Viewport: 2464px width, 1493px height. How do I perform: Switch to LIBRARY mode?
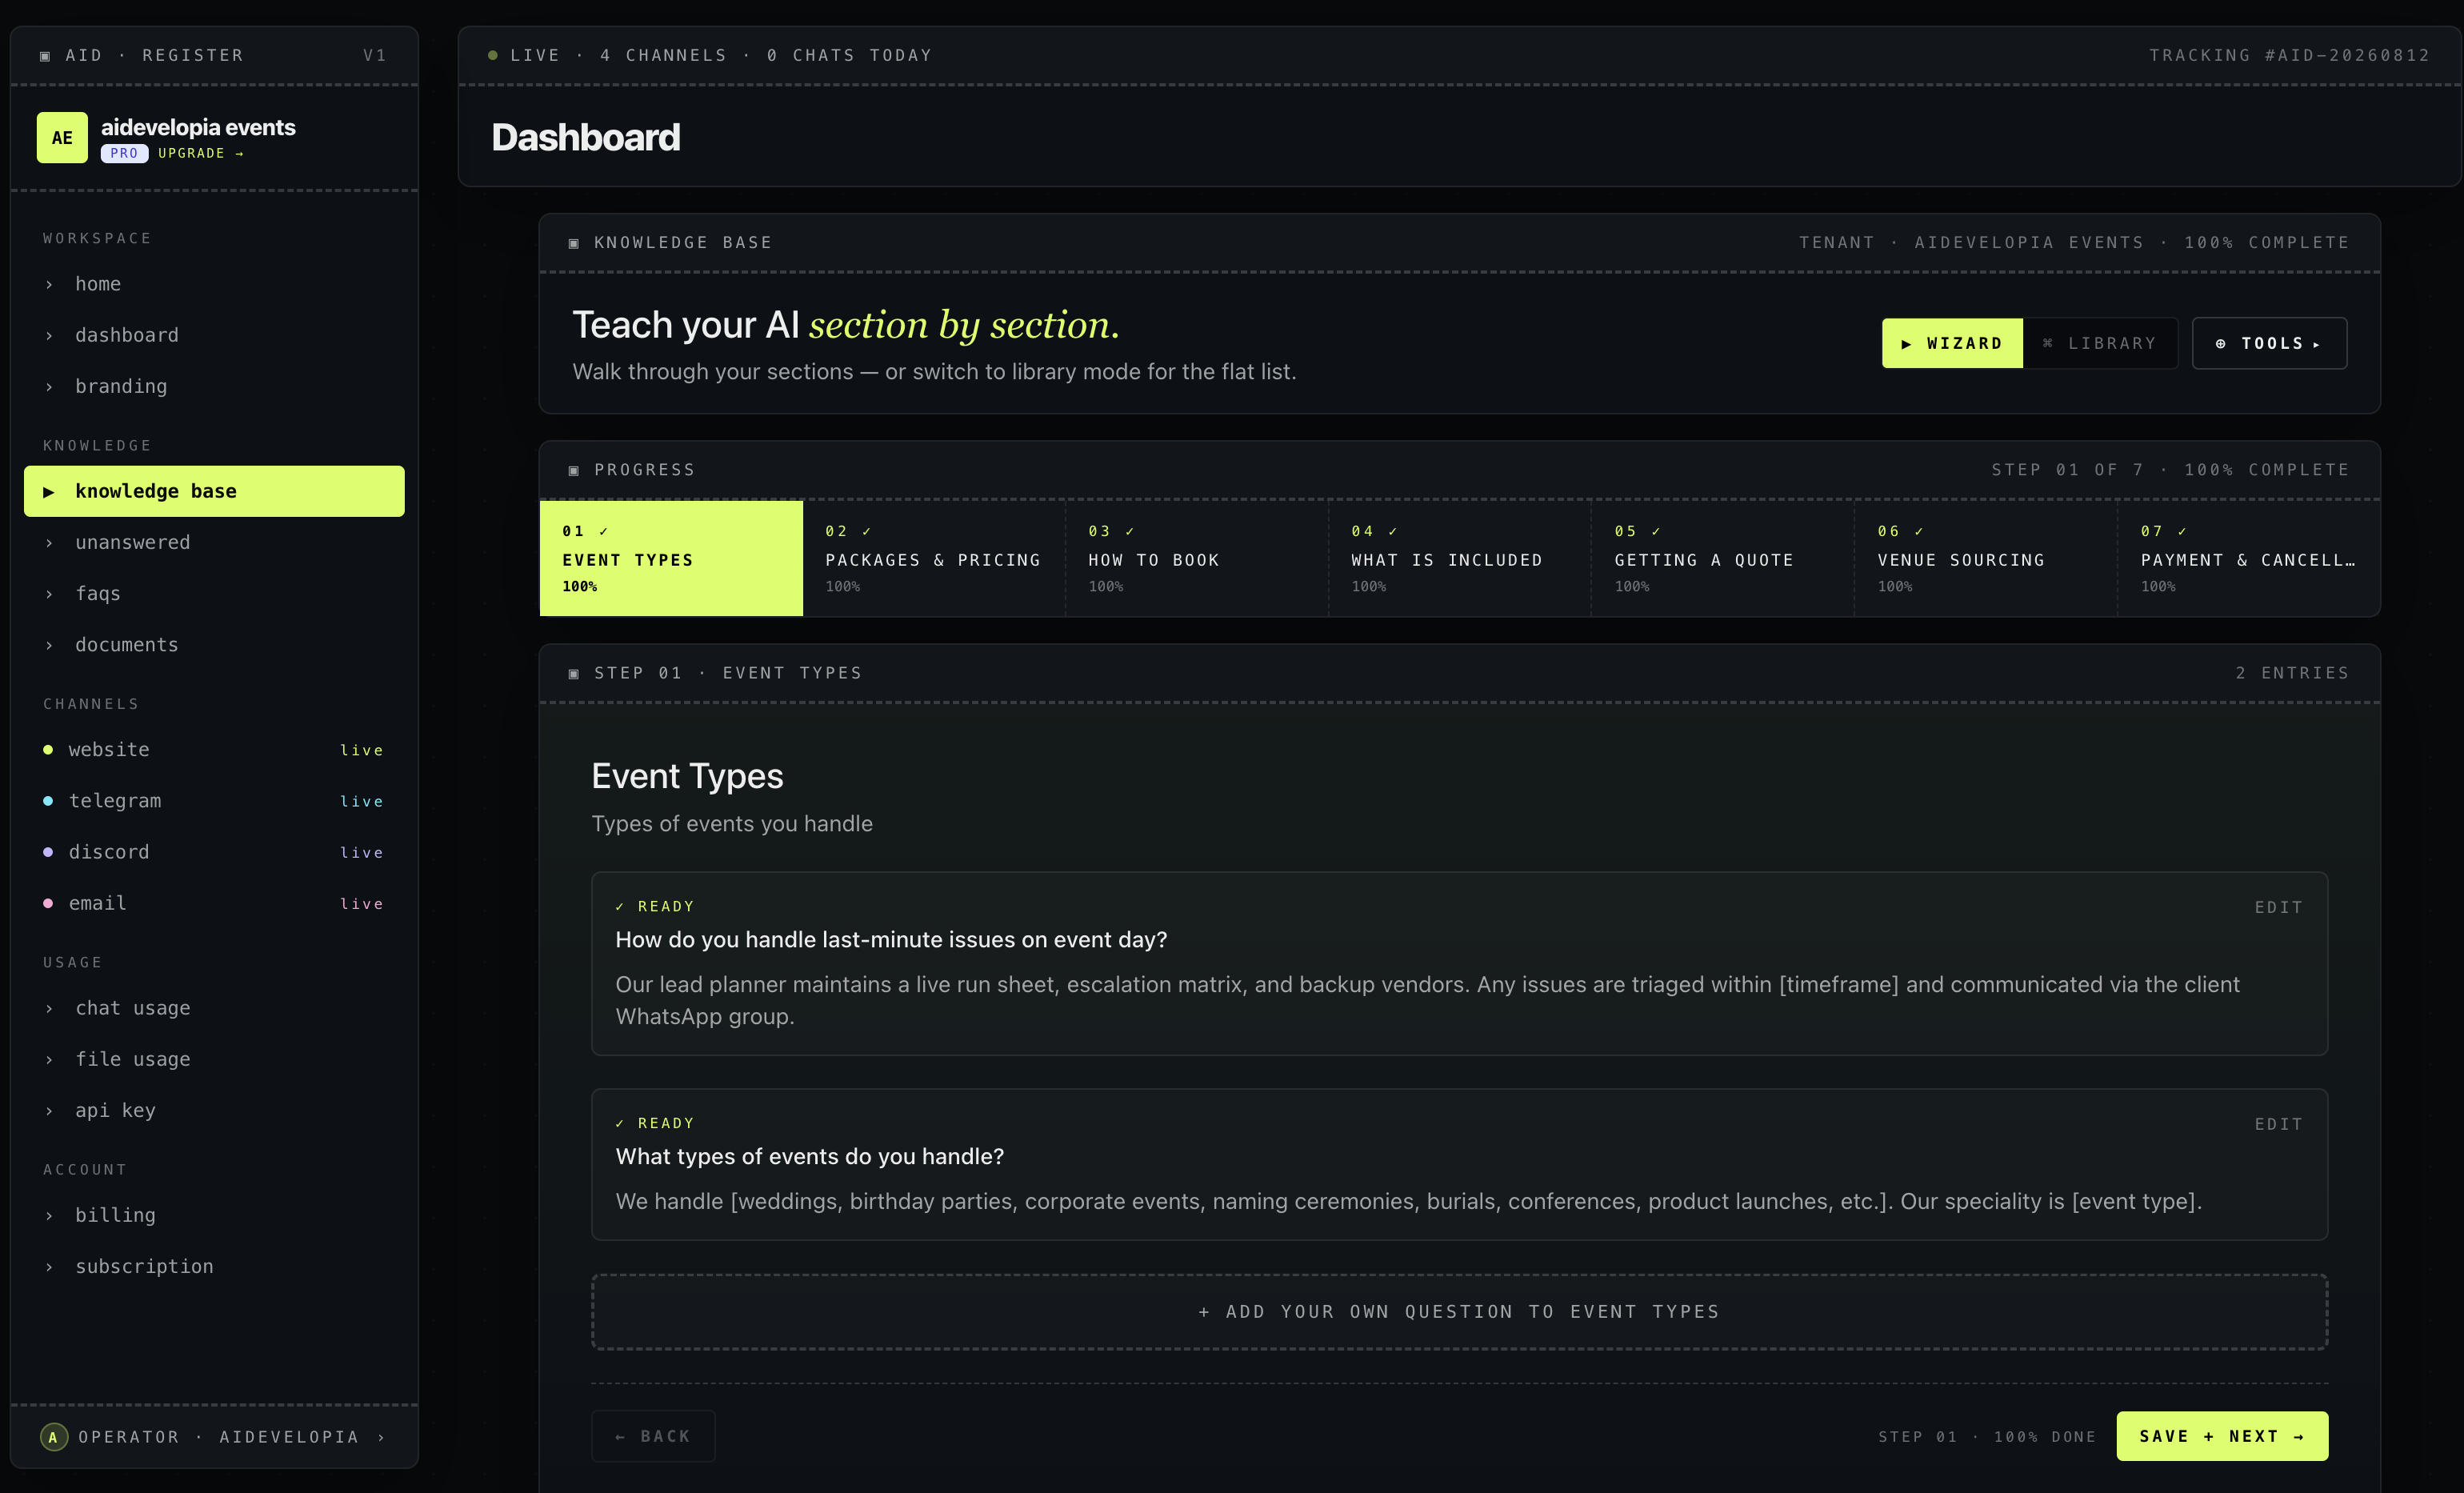click(x=2100, y=343)
